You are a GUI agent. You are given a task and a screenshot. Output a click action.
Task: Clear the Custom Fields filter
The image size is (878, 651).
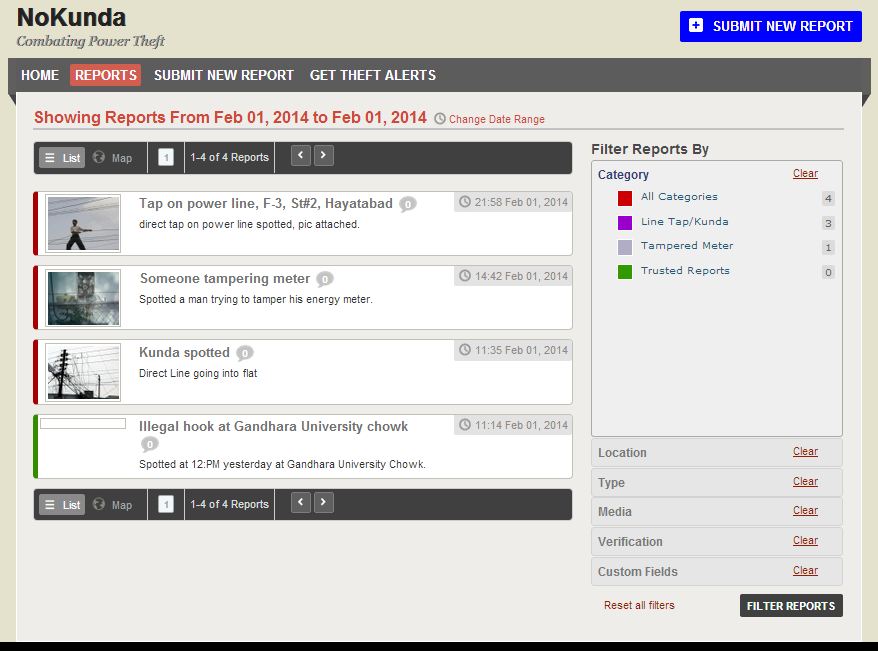tap(805, 570)
